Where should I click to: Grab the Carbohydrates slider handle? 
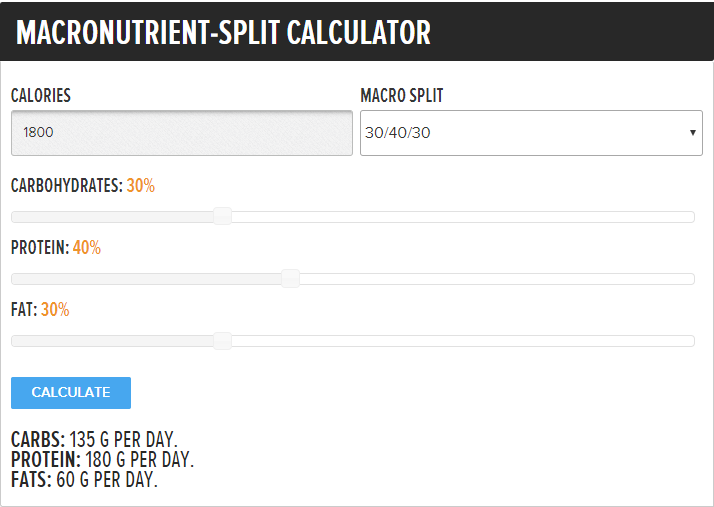[223, 216]
